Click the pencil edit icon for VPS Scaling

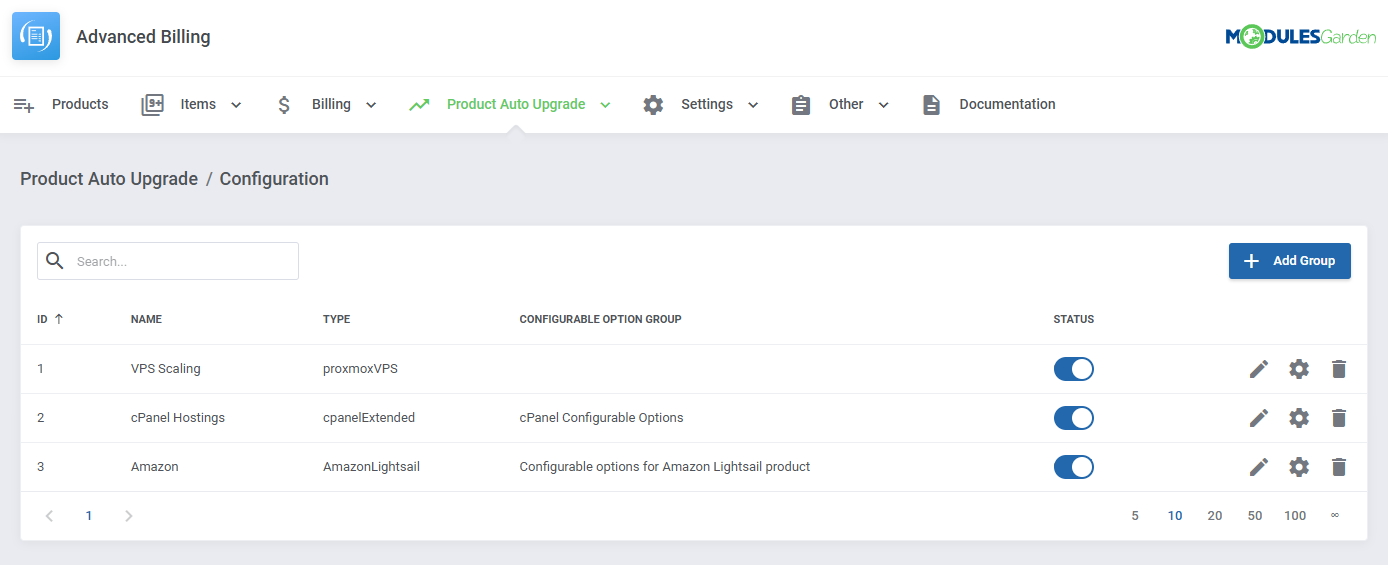coord(1258,369)
